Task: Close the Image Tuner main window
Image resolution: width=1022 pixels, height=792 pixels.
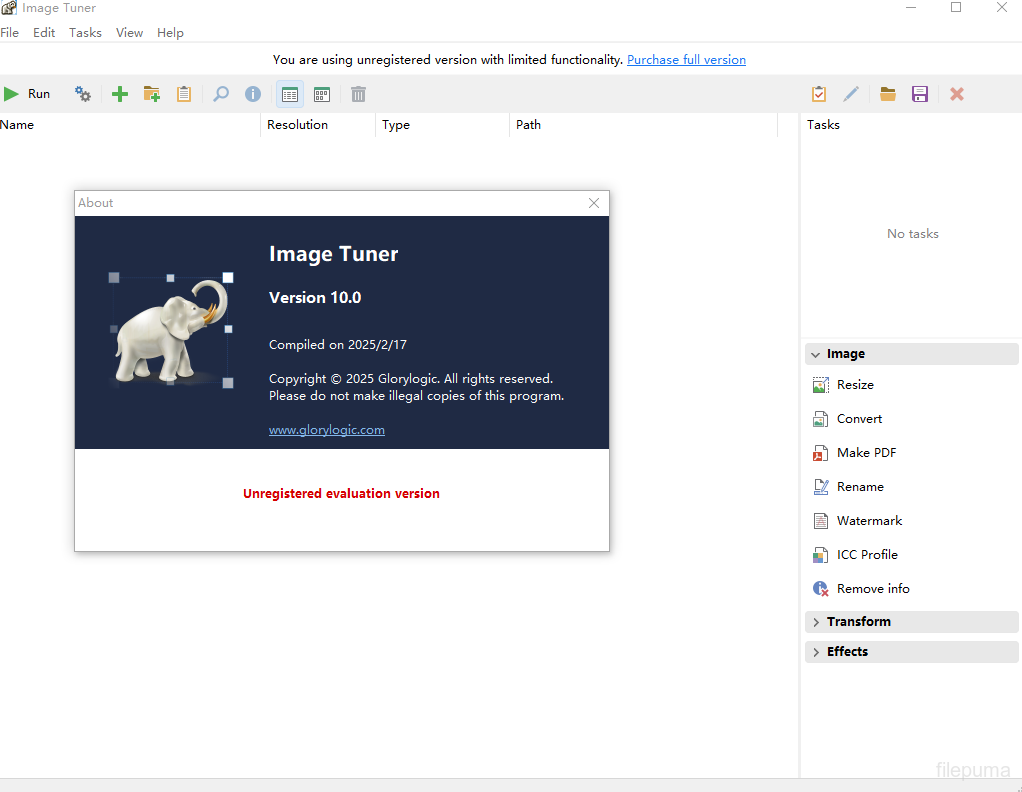Action: (1002, 8)
